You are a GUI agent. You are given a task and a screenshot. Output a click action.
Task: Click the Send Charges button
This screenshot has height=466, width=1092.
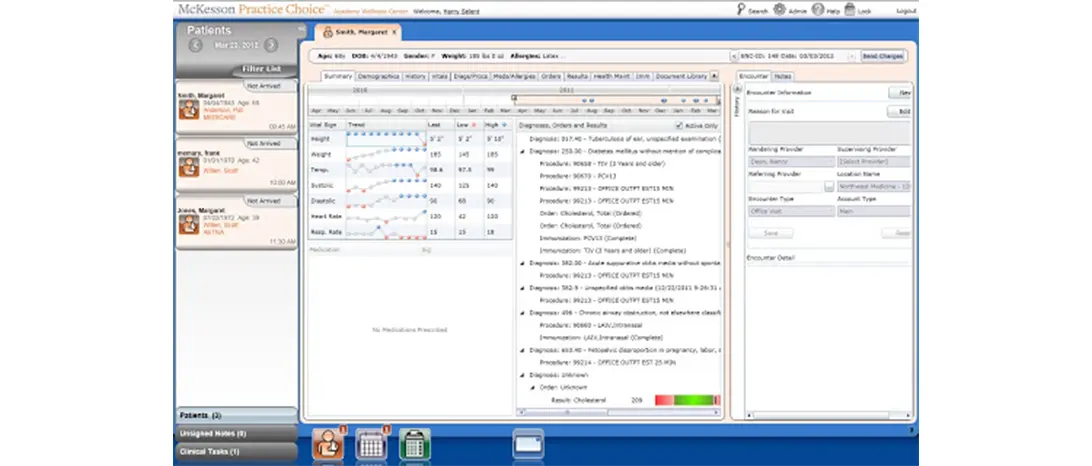click(x=883, y=56)
